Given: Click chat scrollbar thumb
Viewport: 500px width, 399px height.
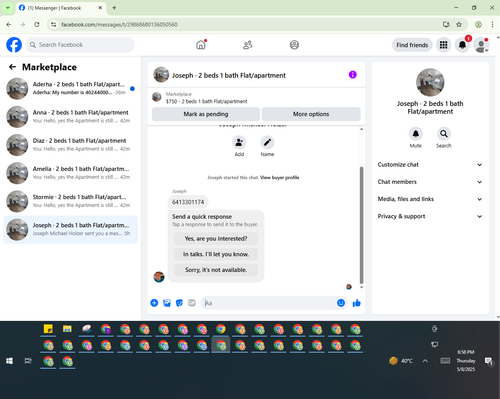Looking at the screenshot, I should 361,225.
